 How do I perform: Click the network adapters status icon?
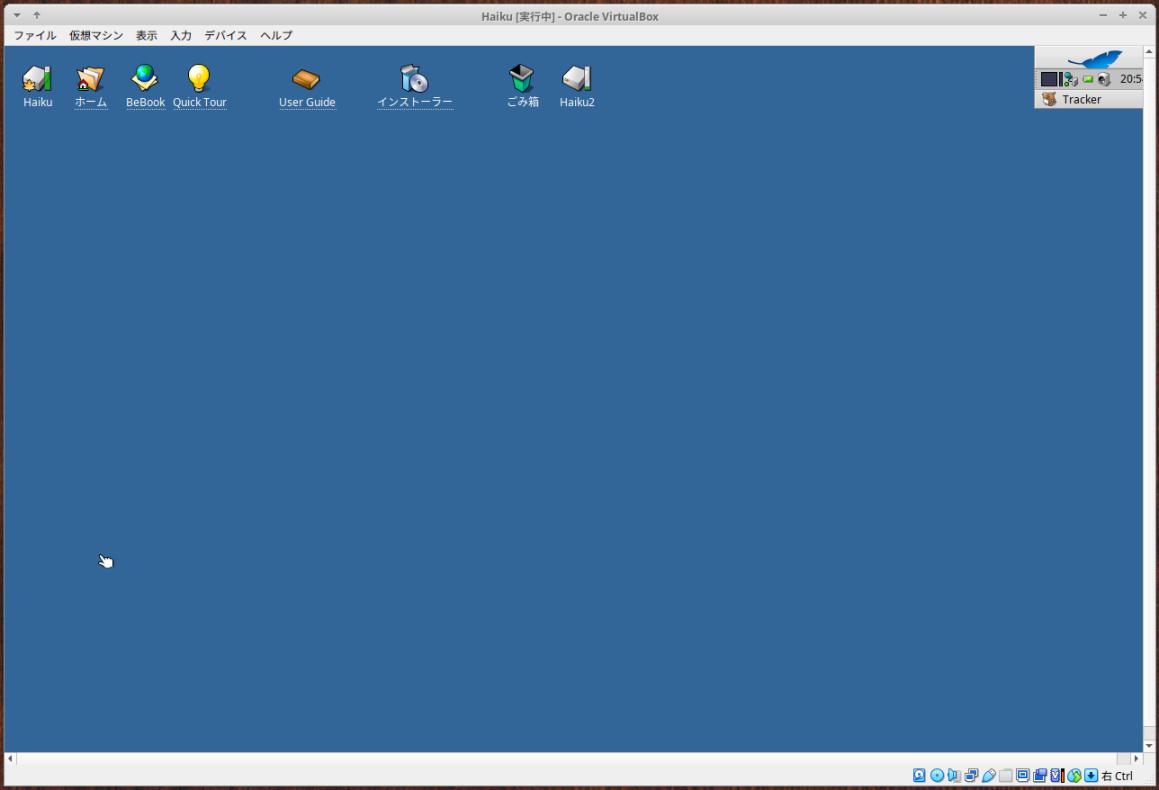pyautogui.click(x=971, y=775)
